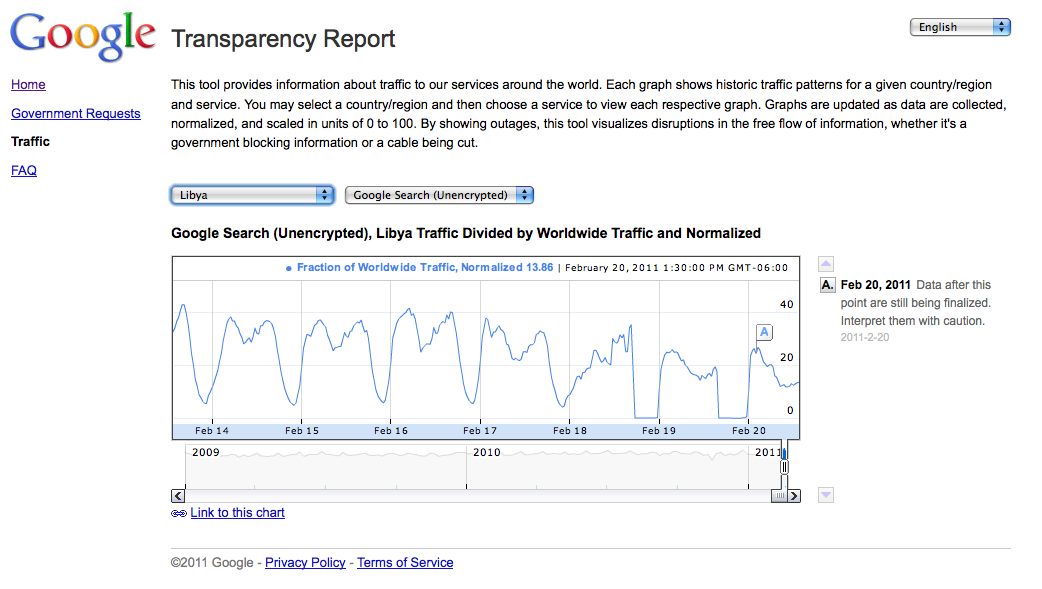Viewport: 1042px width, 589px height.
Task: Open the Google Search (Unencrypted) service dropdown
Action: [439, 195]
